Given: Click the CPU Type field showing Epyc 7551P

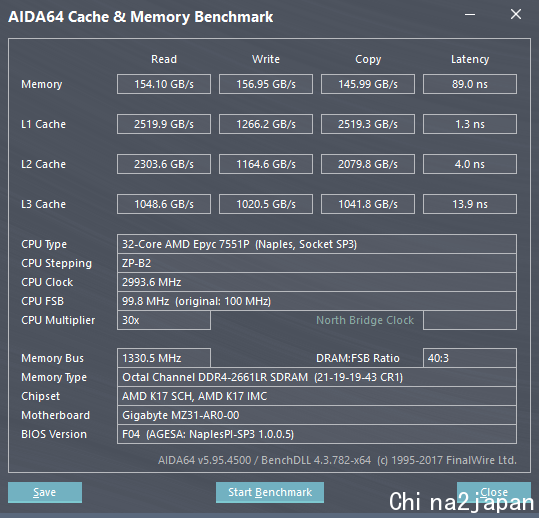Looking at the screenshot, I should coord(317,244).
